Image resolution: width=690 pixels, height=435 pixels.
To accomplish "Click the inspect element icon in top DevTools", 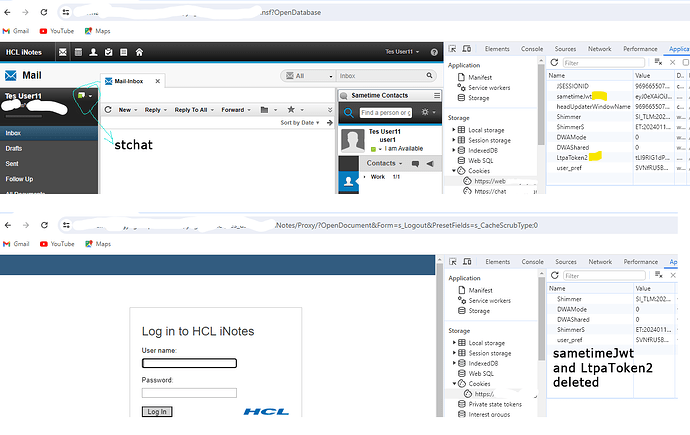I will (452, 49).
